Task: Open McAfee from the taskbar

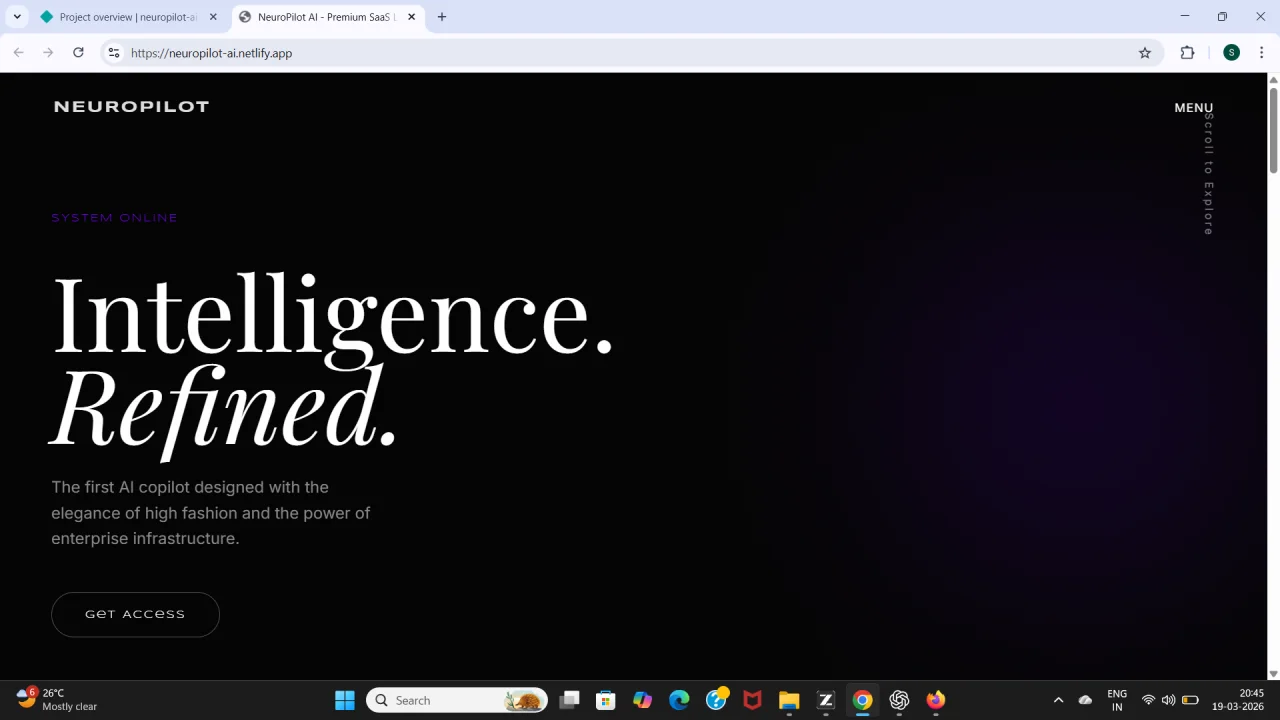Action: [x=752, y=700]
